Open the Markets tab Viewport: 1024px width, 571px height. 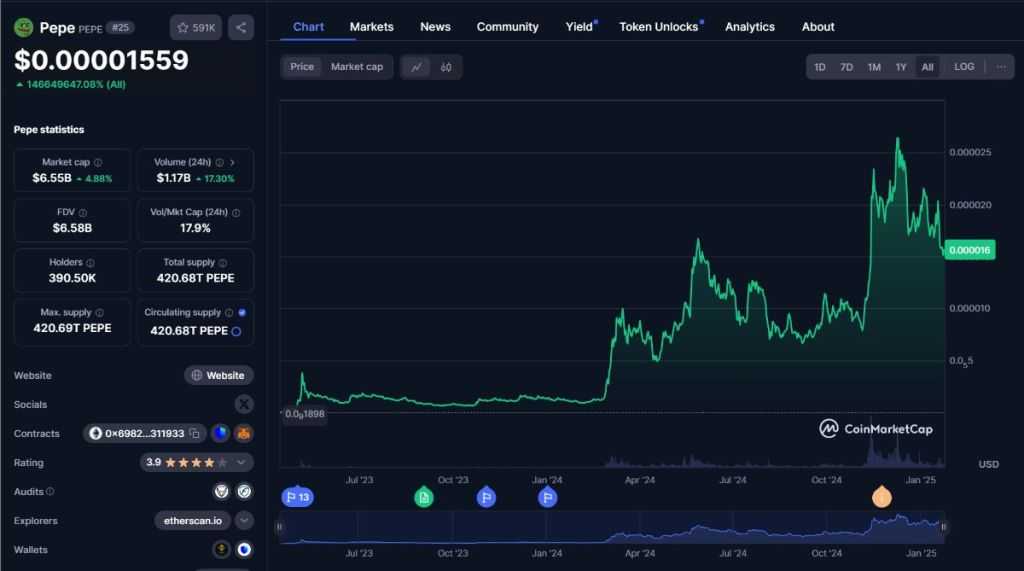(x=372, y=27)
